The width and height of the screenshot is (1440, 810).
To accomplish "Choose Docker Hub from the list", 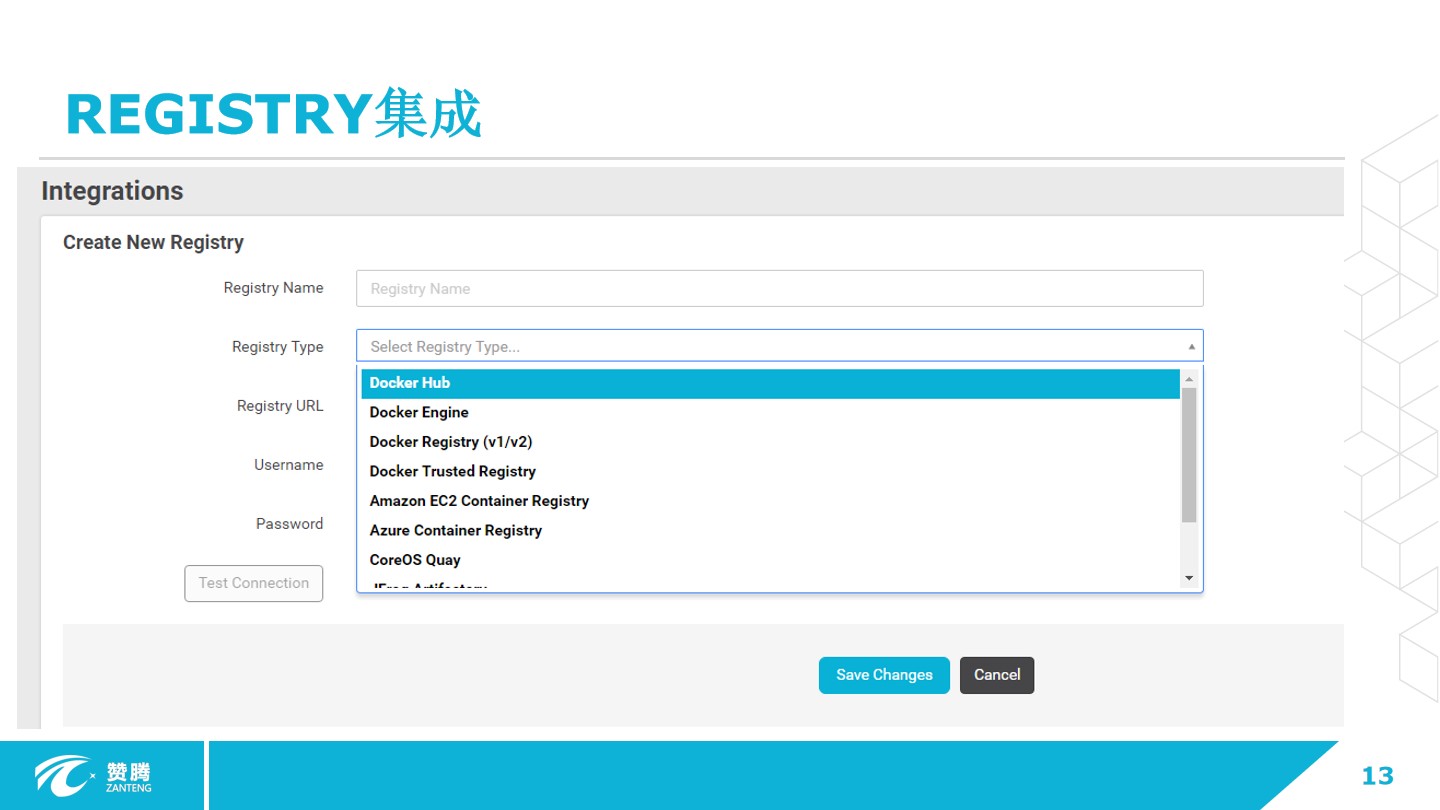I will tap(770, 383).
